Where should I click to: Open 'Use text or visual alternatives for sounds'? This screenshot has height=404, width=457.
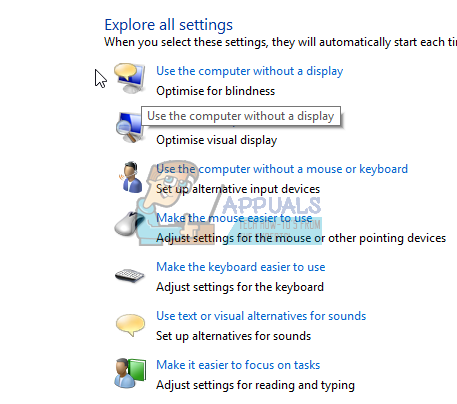click(x=261, y=316)
